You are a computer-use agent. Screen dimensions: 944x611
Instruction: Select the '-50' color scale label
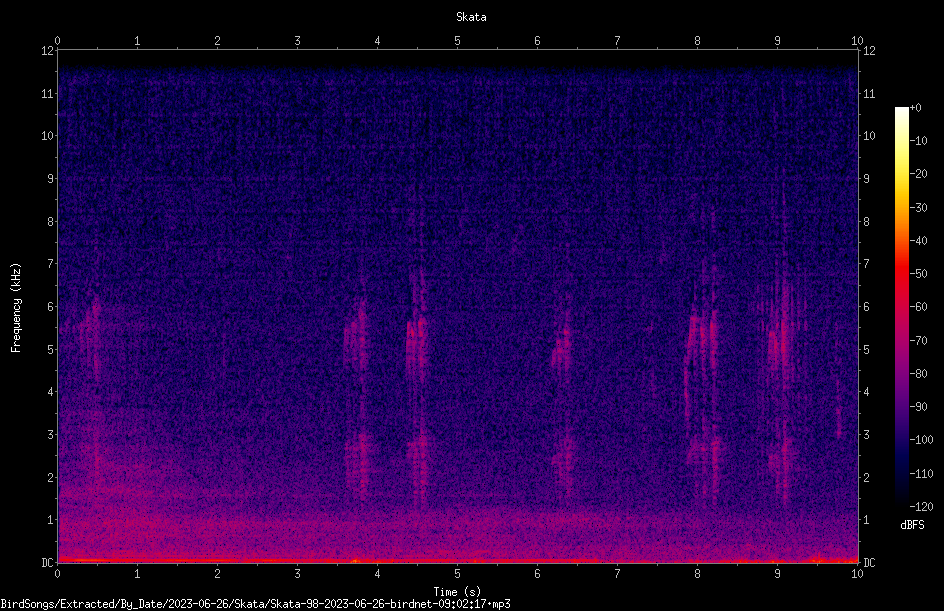pyautogui.click(x=918, y=274)
